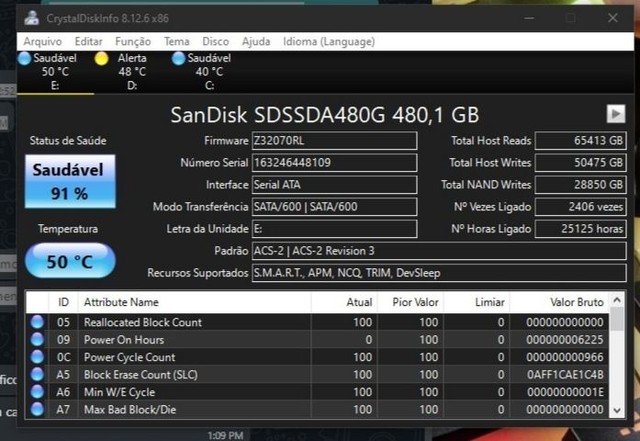Screen dimensions: 640x441
Task: Click the Interface field showing Serial ATA
Action: [334, 185]
